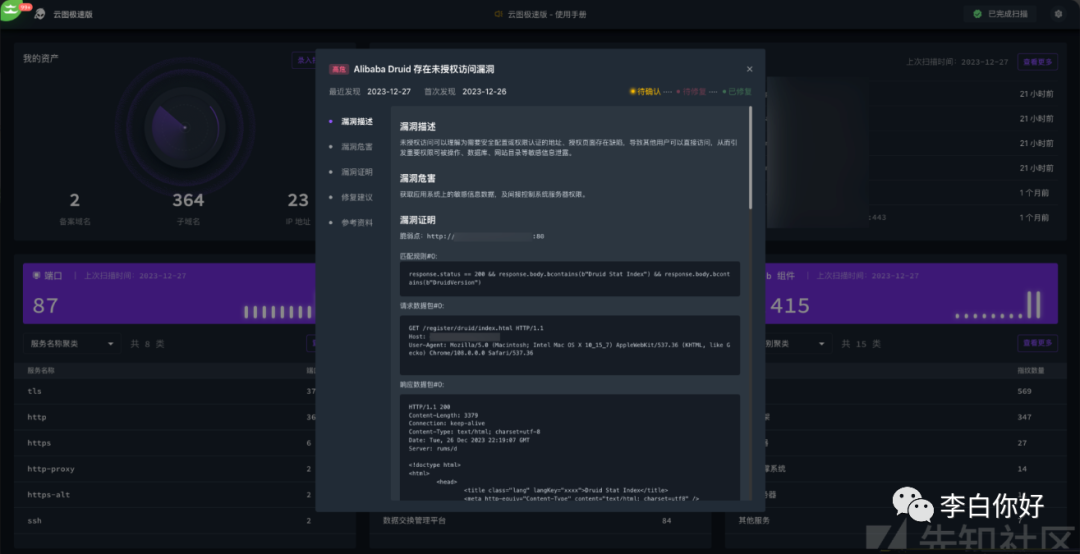Image resolution: width=1080 pixels, height=554 pixels.
Task: Click the dialog vertical scrollbar thumb
Action: click(x=750, y=157)
